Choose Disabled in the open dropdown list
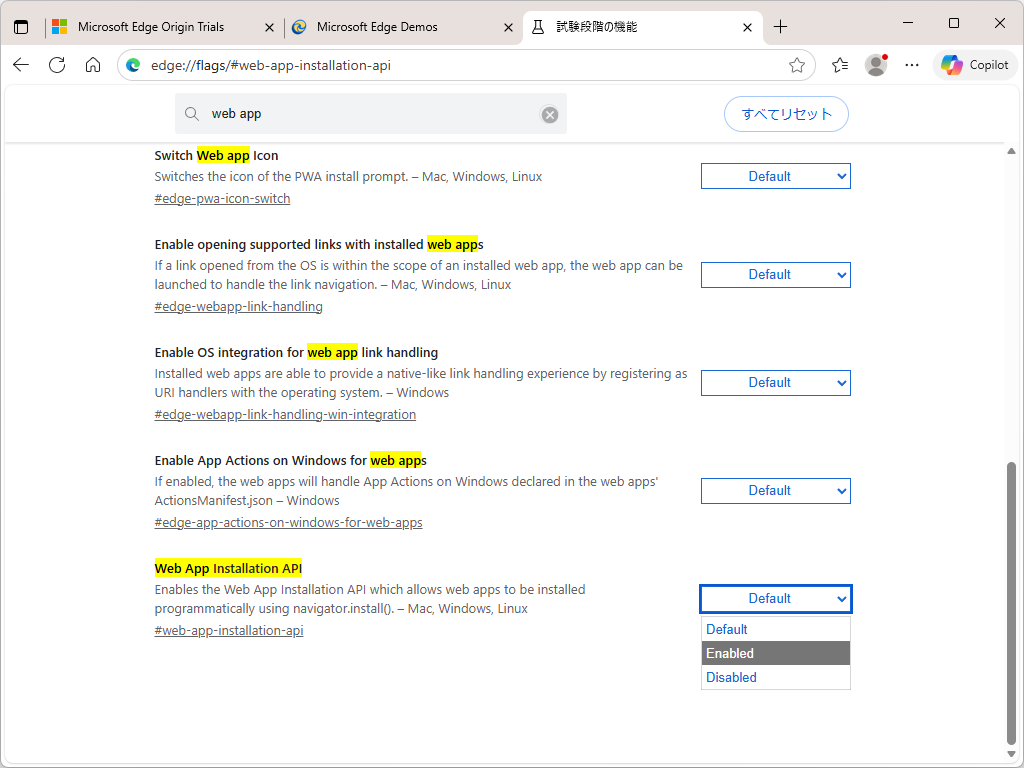 776,677
